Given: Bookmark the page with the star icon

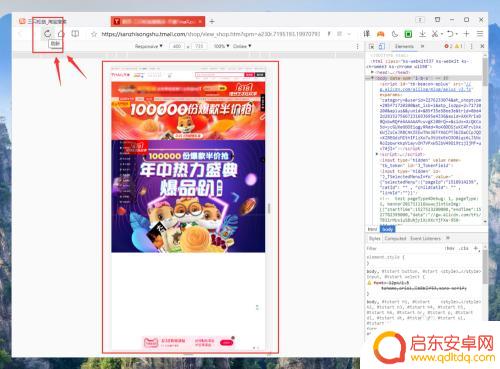Looking at the screenshot, I should [94, 34].
